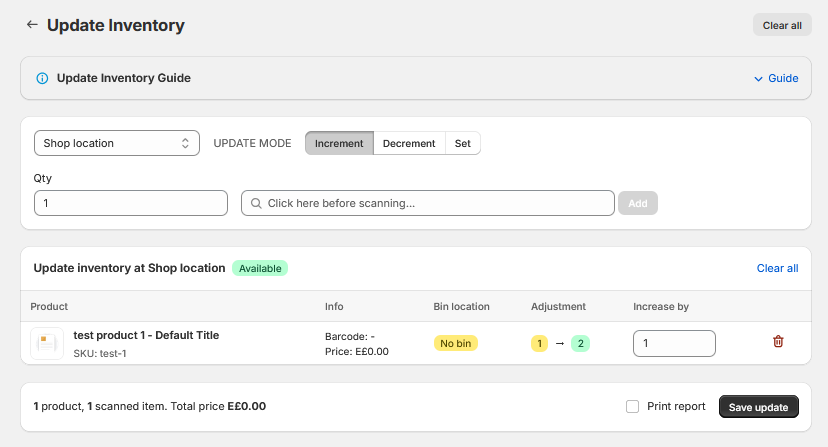Click the No bin label
The image size is (828, 447).
[x=456, y=343]
